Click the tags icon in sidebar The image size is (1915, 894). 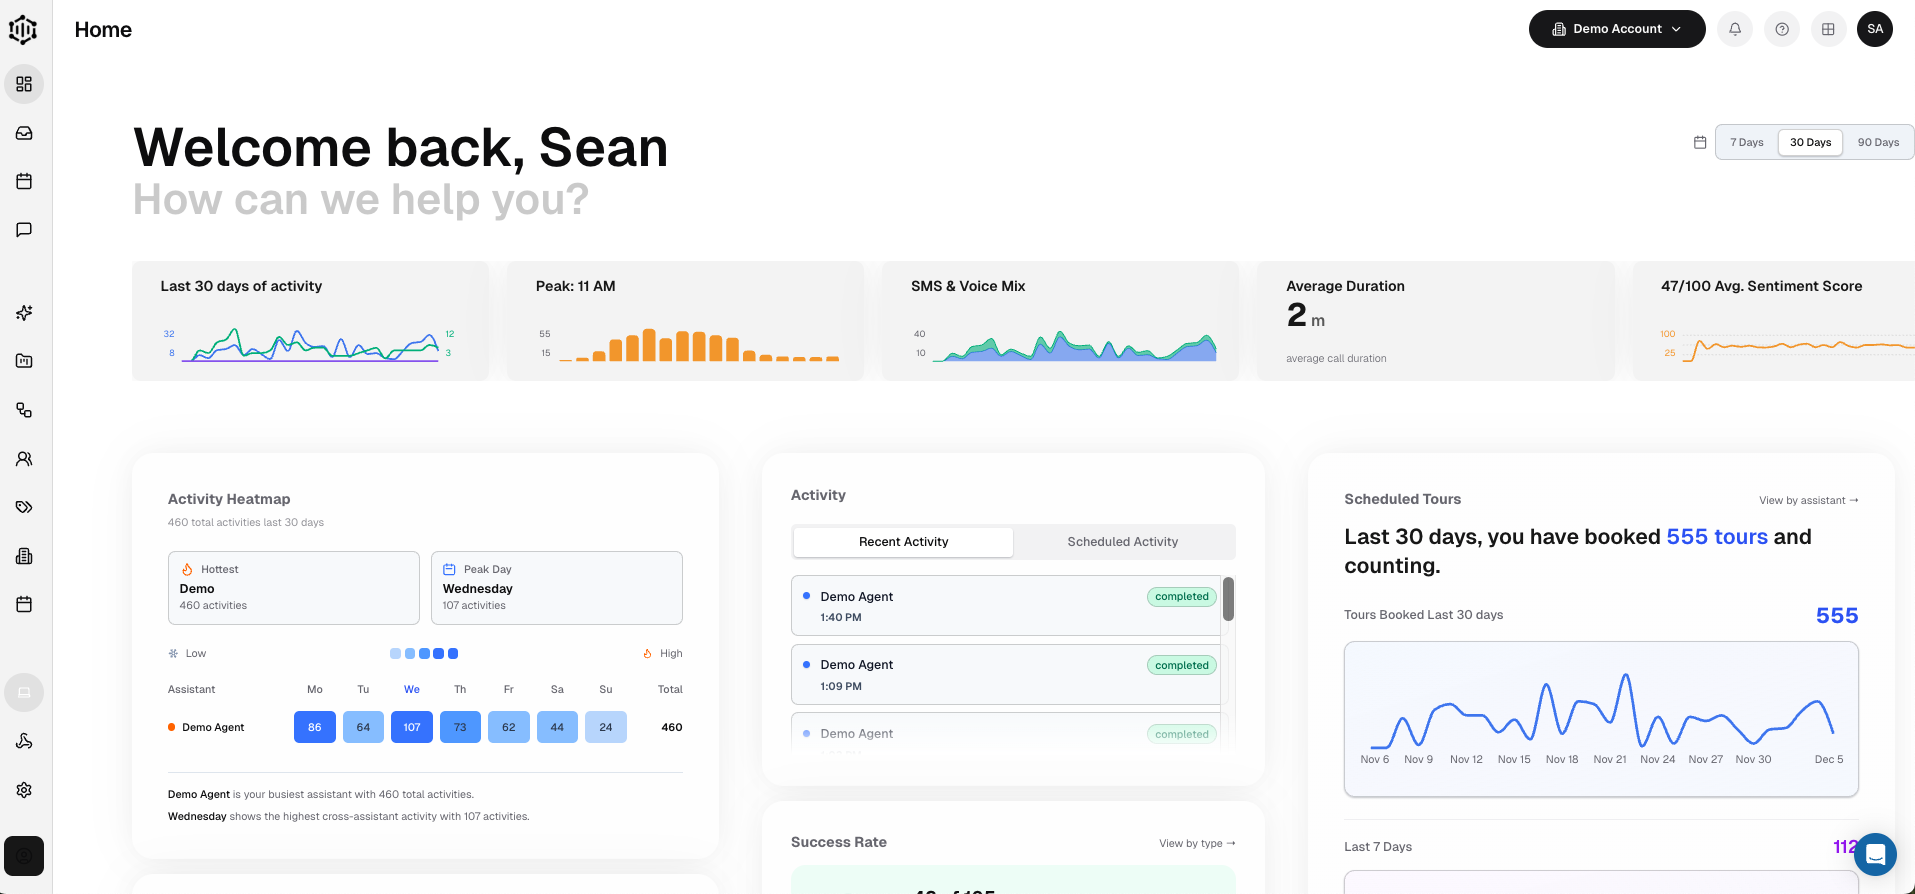pyautogui.click(x=24, y=507)
